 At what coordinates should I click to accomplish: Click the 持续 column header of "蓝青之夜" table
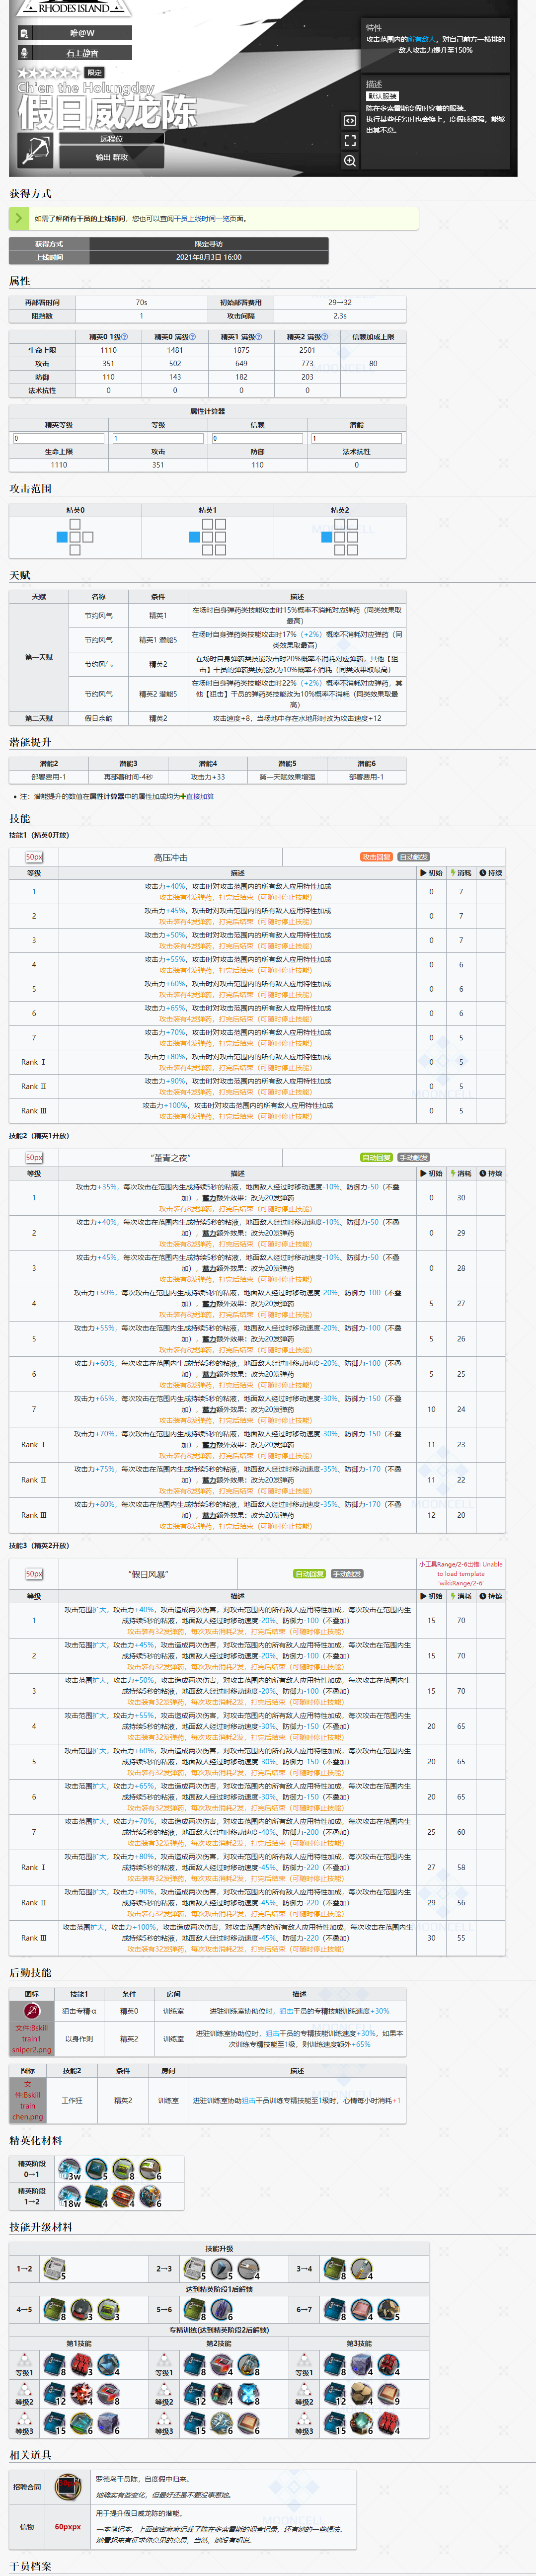[x=491, y=1173]
